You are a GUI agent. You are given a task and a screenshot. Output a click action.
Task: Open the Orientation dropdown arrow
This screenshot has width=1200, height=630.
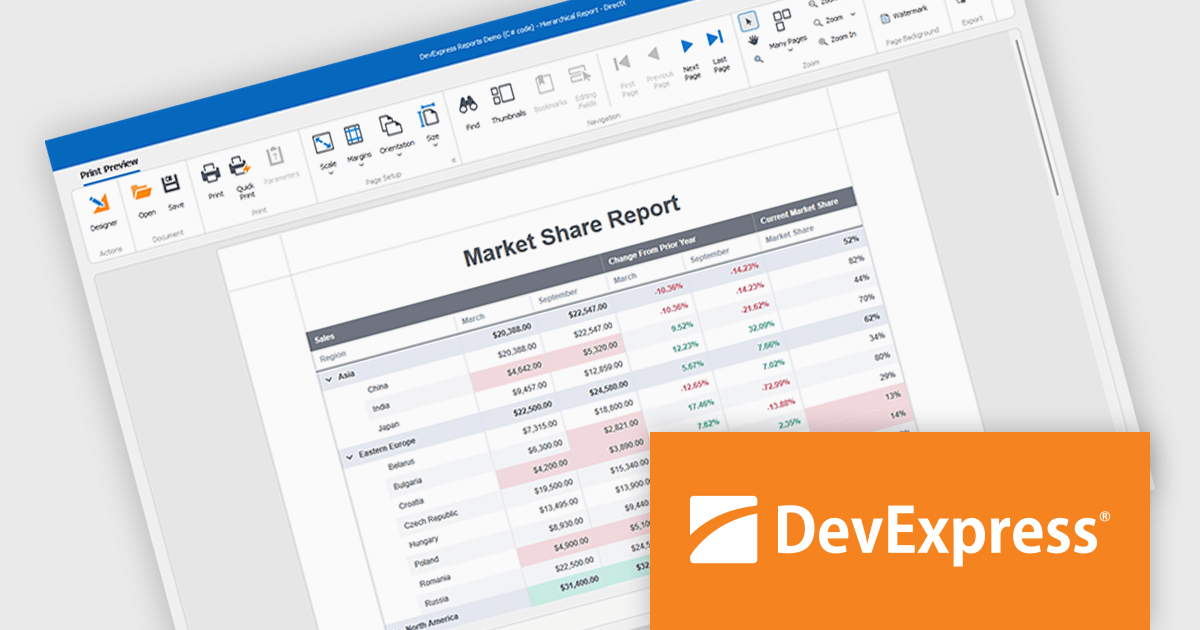tap(400, 155)
